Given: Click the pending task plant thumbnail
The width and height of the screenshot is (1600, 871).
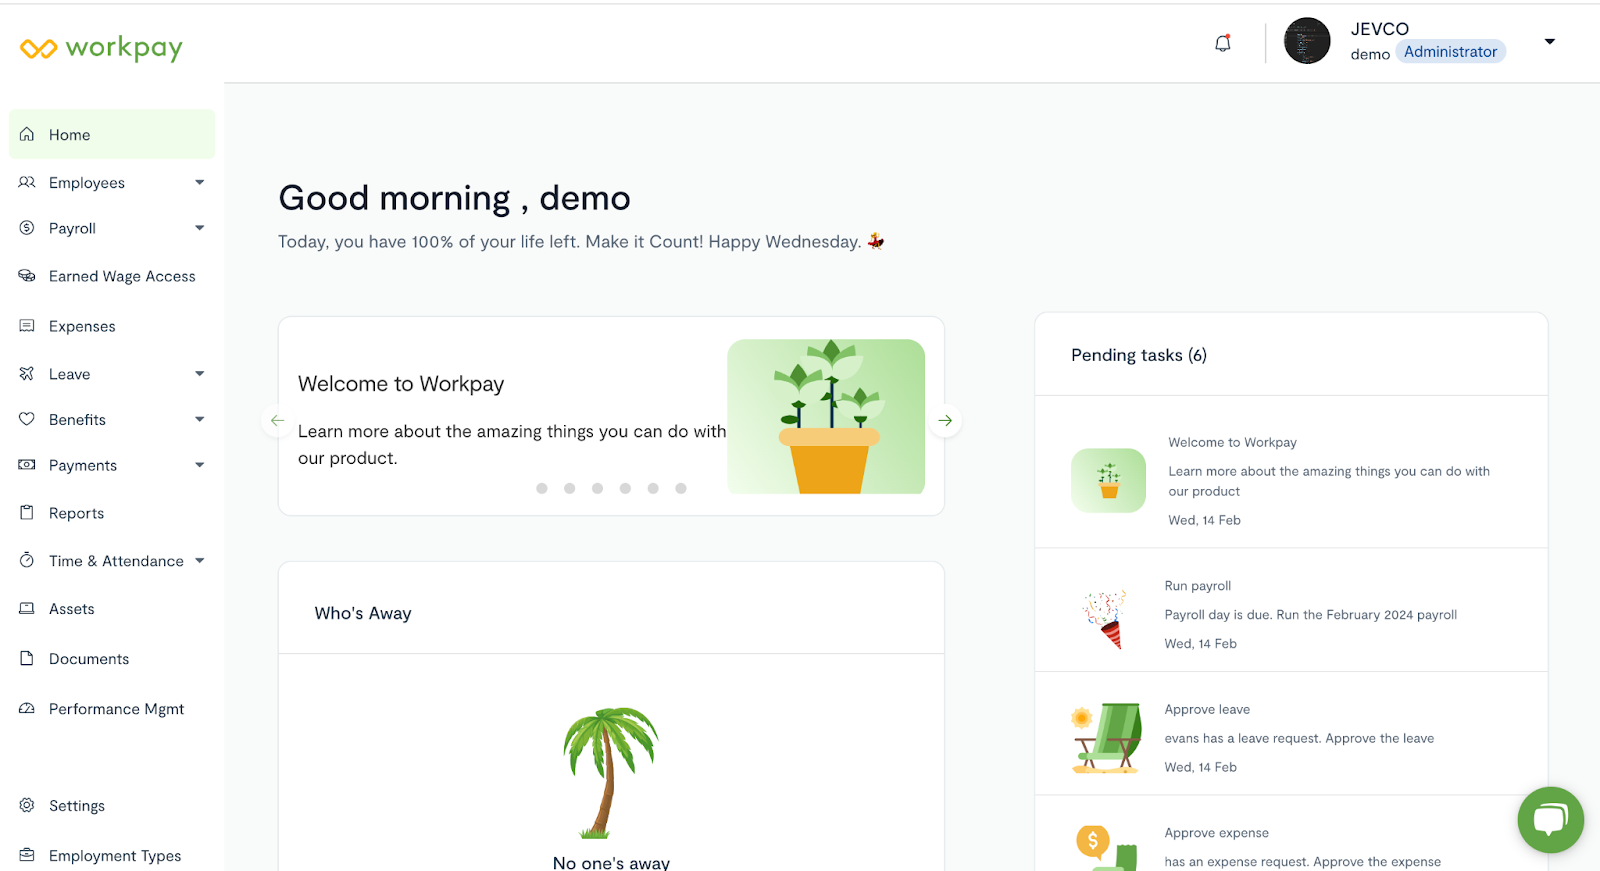Looking at the screenshot, I should pyautogui.click(x=1108, y=480).
